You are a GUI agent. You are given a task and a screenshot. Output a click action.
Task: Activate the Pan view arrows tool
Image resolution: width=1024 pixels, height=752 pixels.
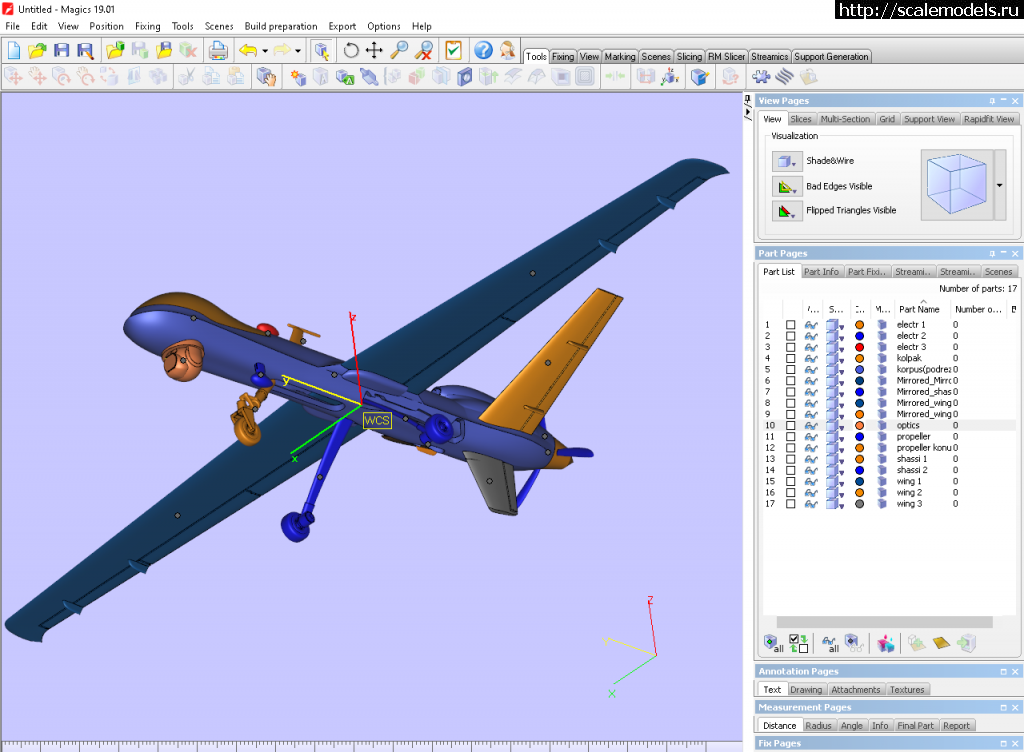coord(374,50)
